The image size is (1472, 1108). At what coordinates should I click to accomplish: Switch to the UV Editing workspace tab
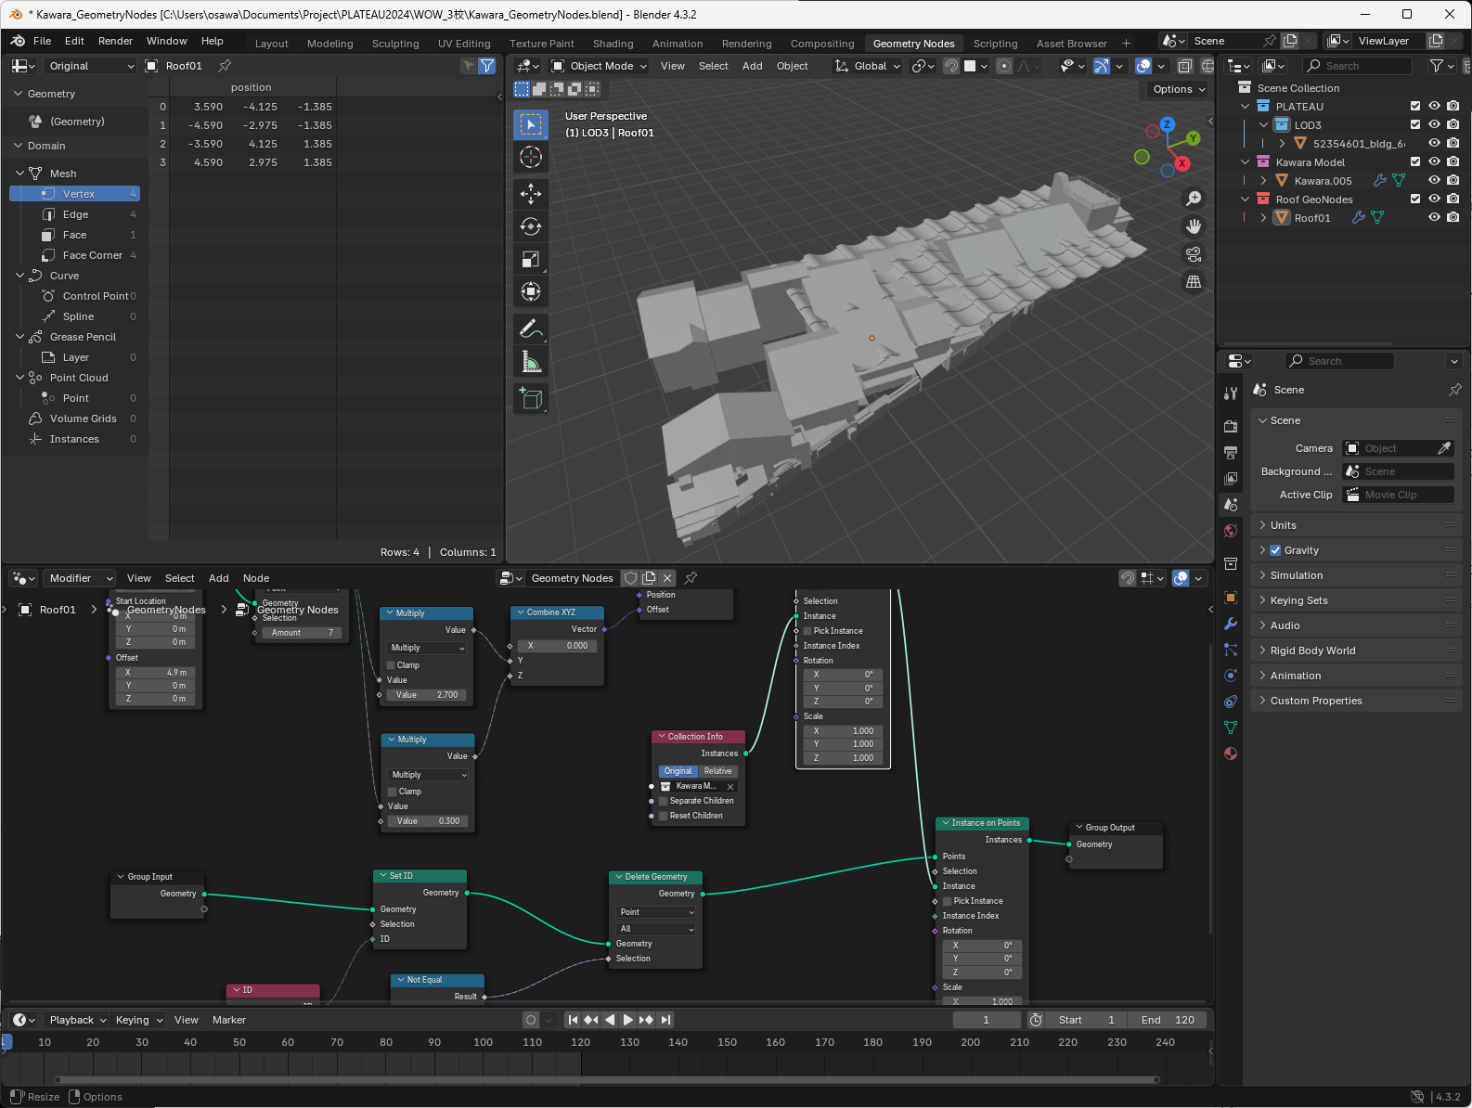click(464, 44)
